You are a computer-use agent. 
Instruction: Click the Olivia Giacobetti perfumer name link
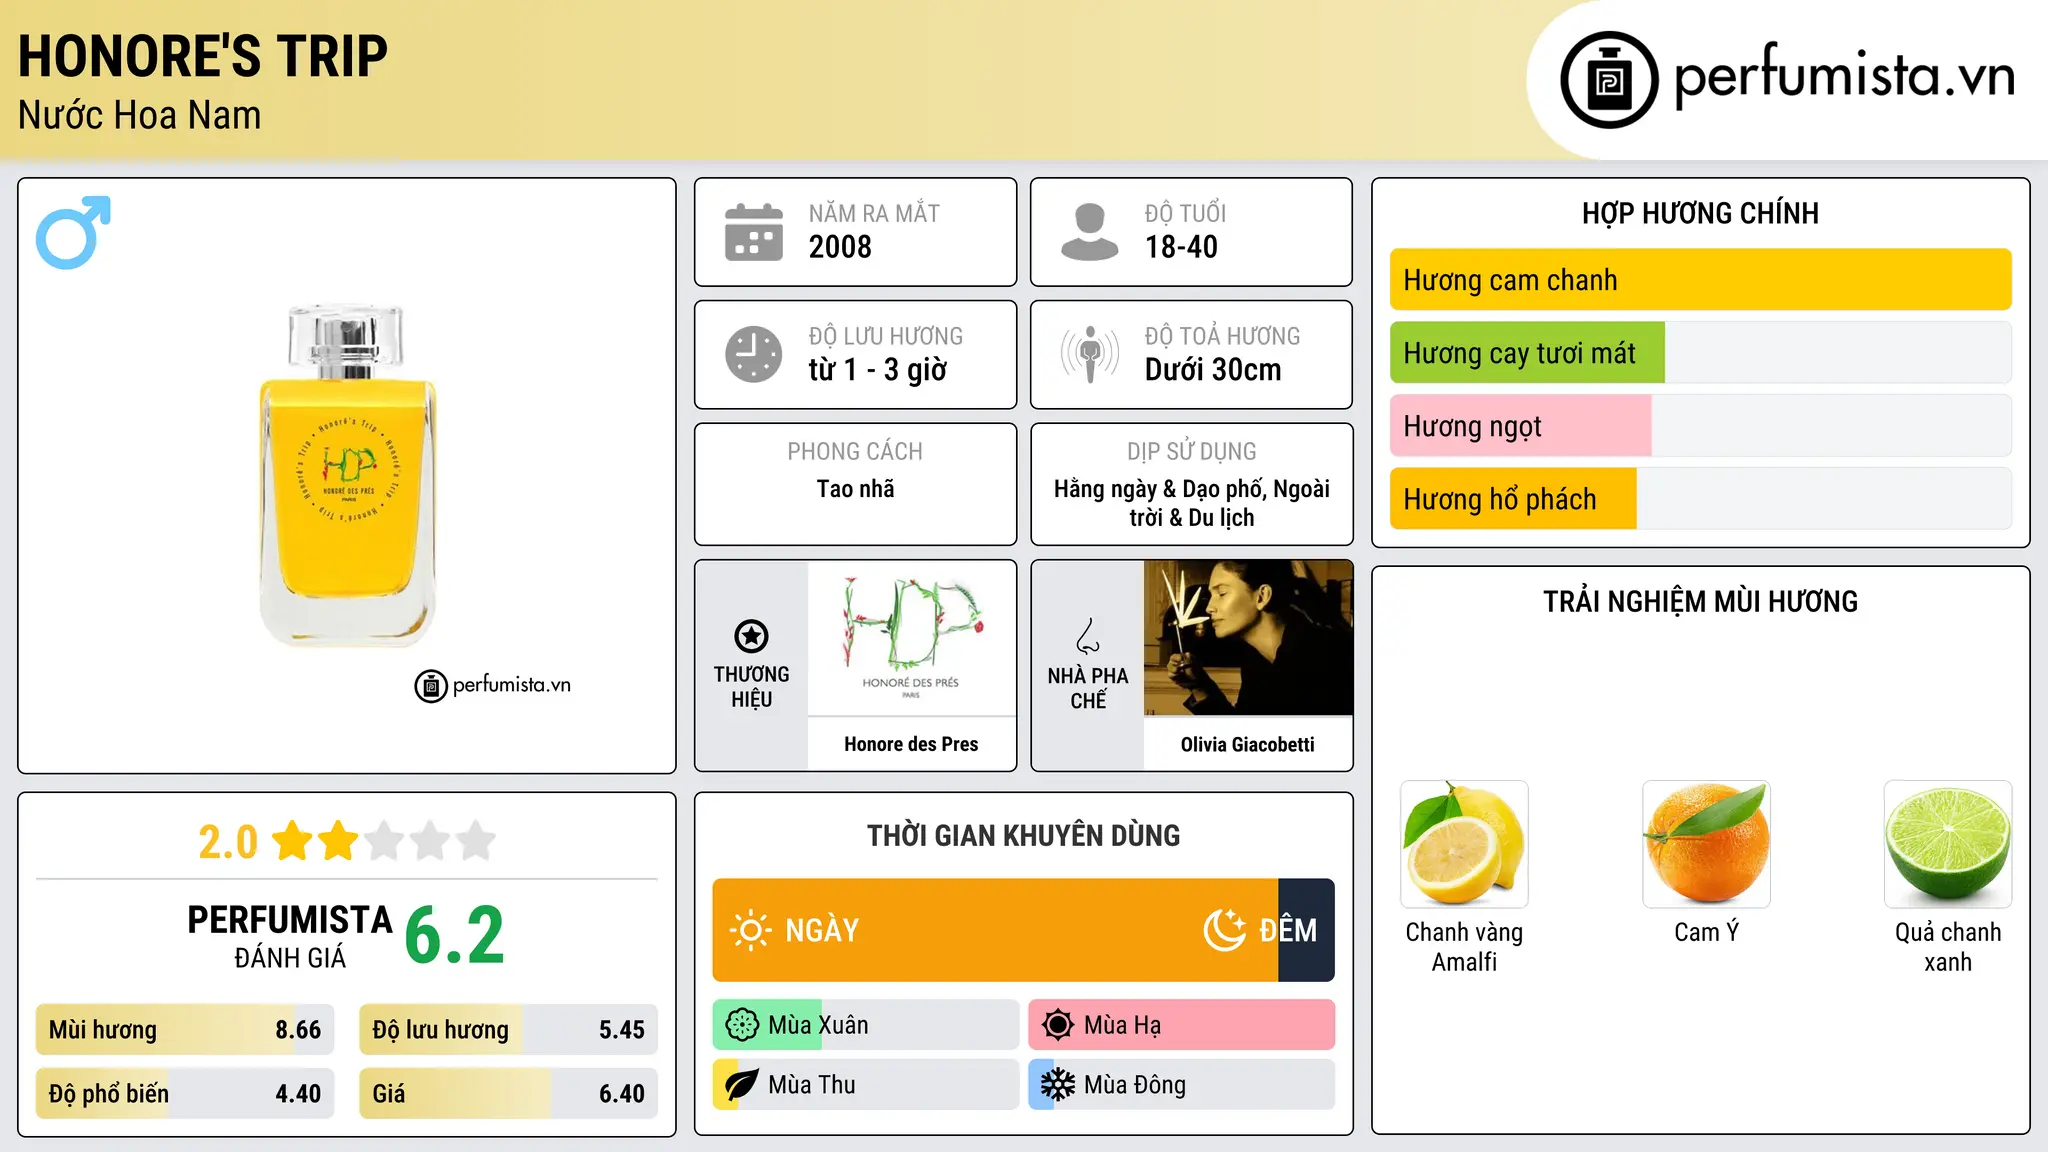point(1247,744)
